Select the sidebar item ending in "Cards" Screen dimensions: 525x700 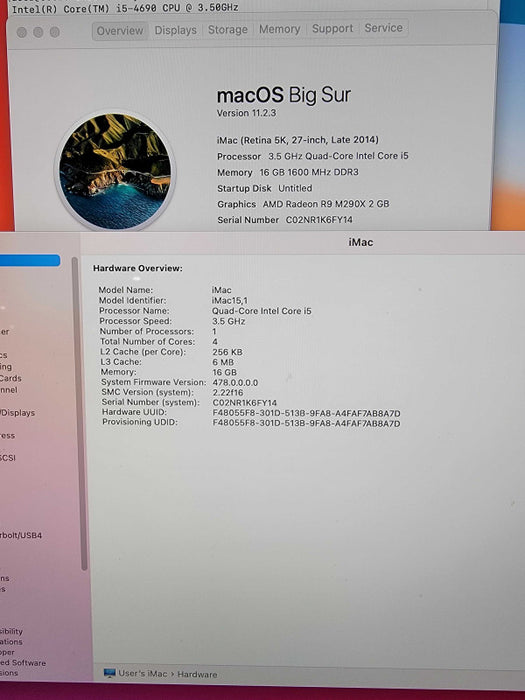coord(11,378)
